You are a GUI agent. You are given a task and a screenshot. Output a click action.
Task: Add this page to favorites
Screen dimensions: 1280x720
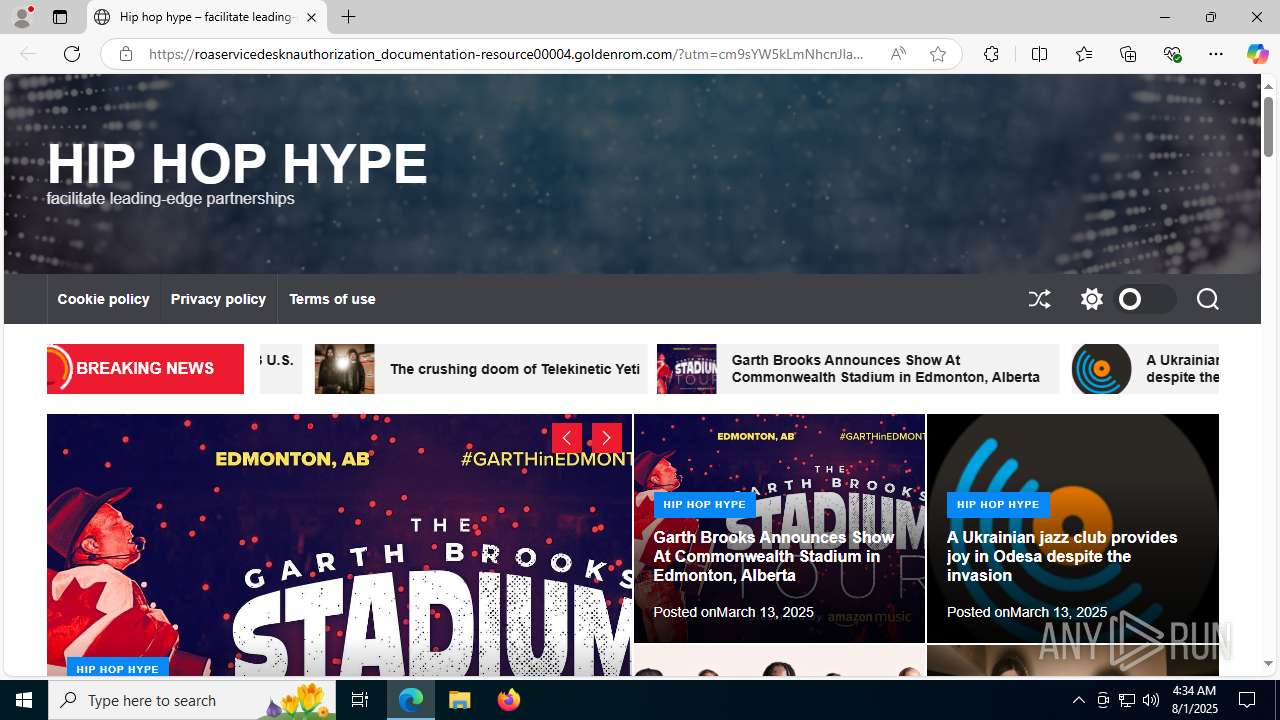(937, 54)
